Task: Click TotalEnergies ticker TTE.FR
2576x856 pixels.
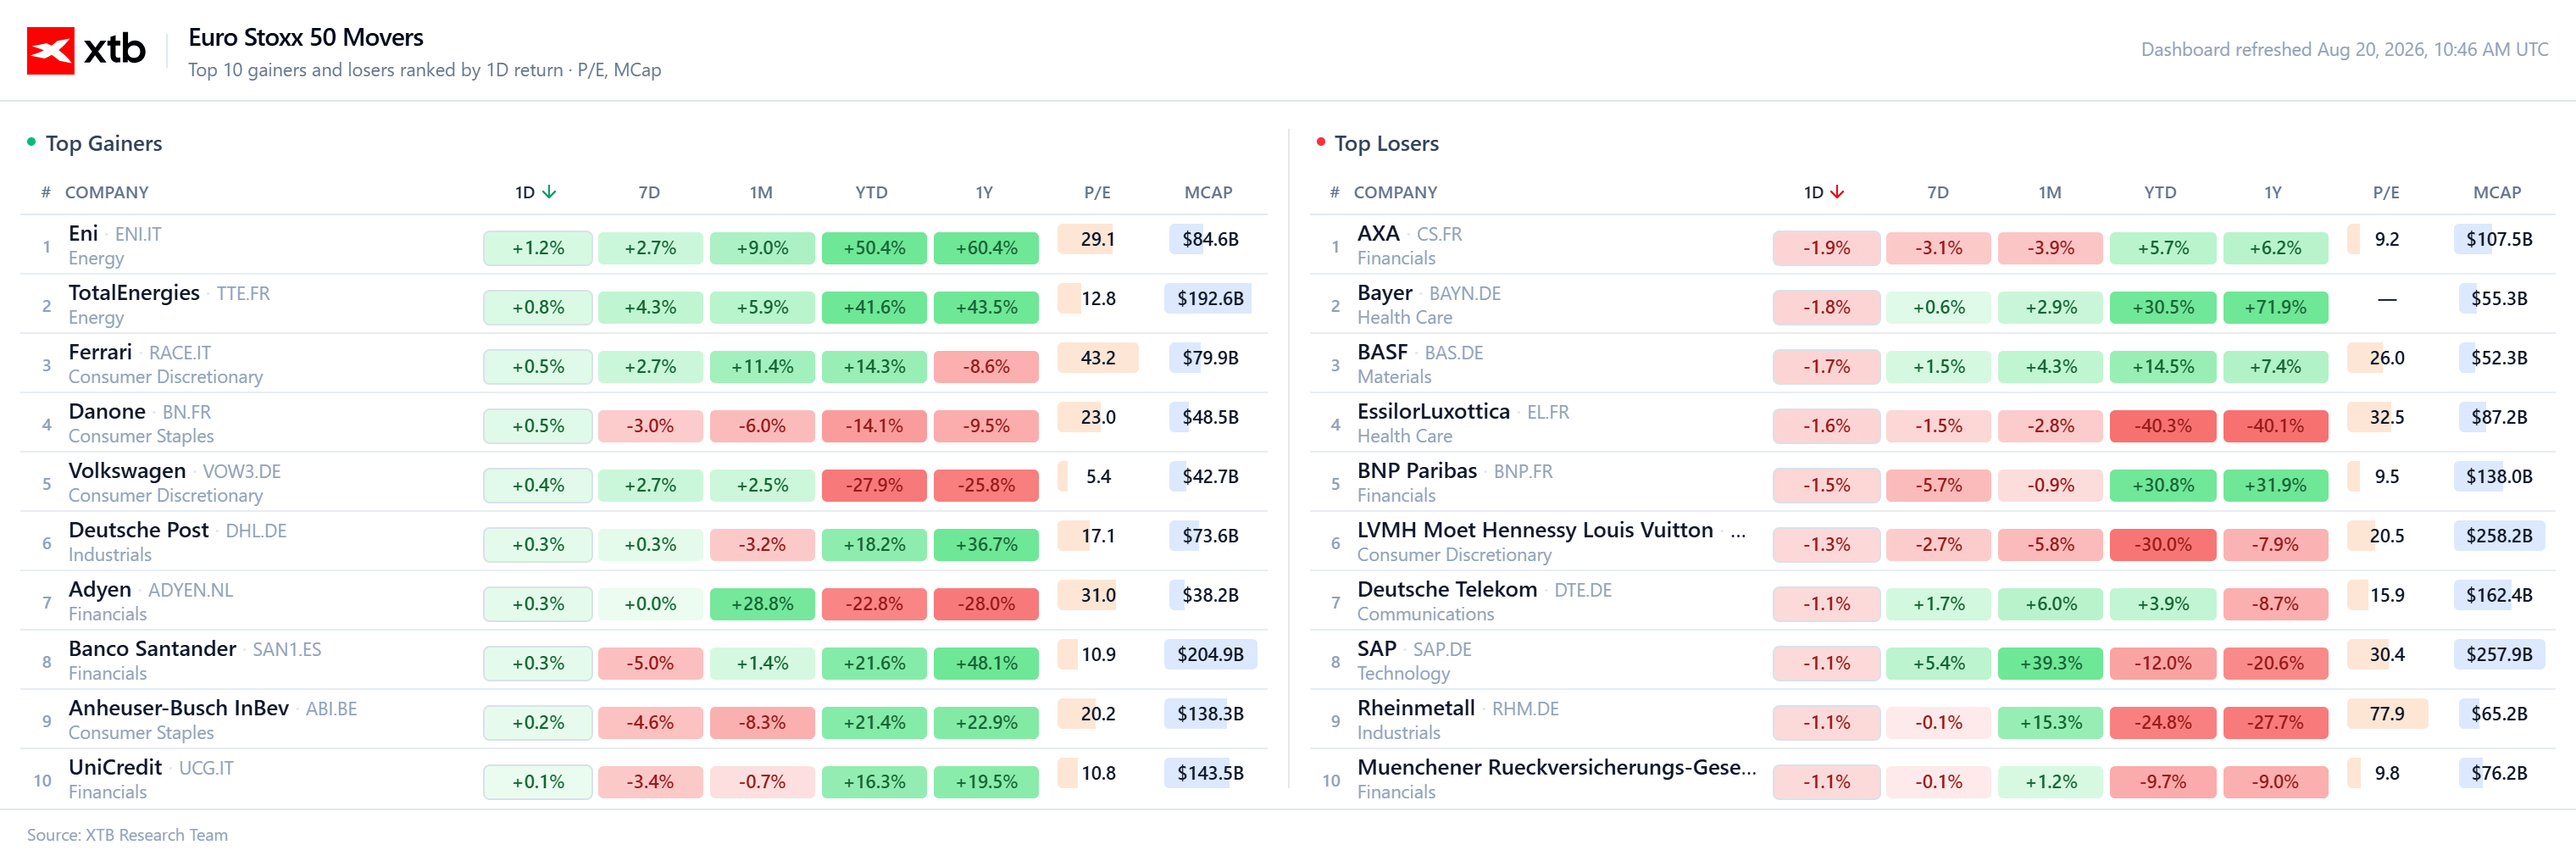Action: coord(243,293)
